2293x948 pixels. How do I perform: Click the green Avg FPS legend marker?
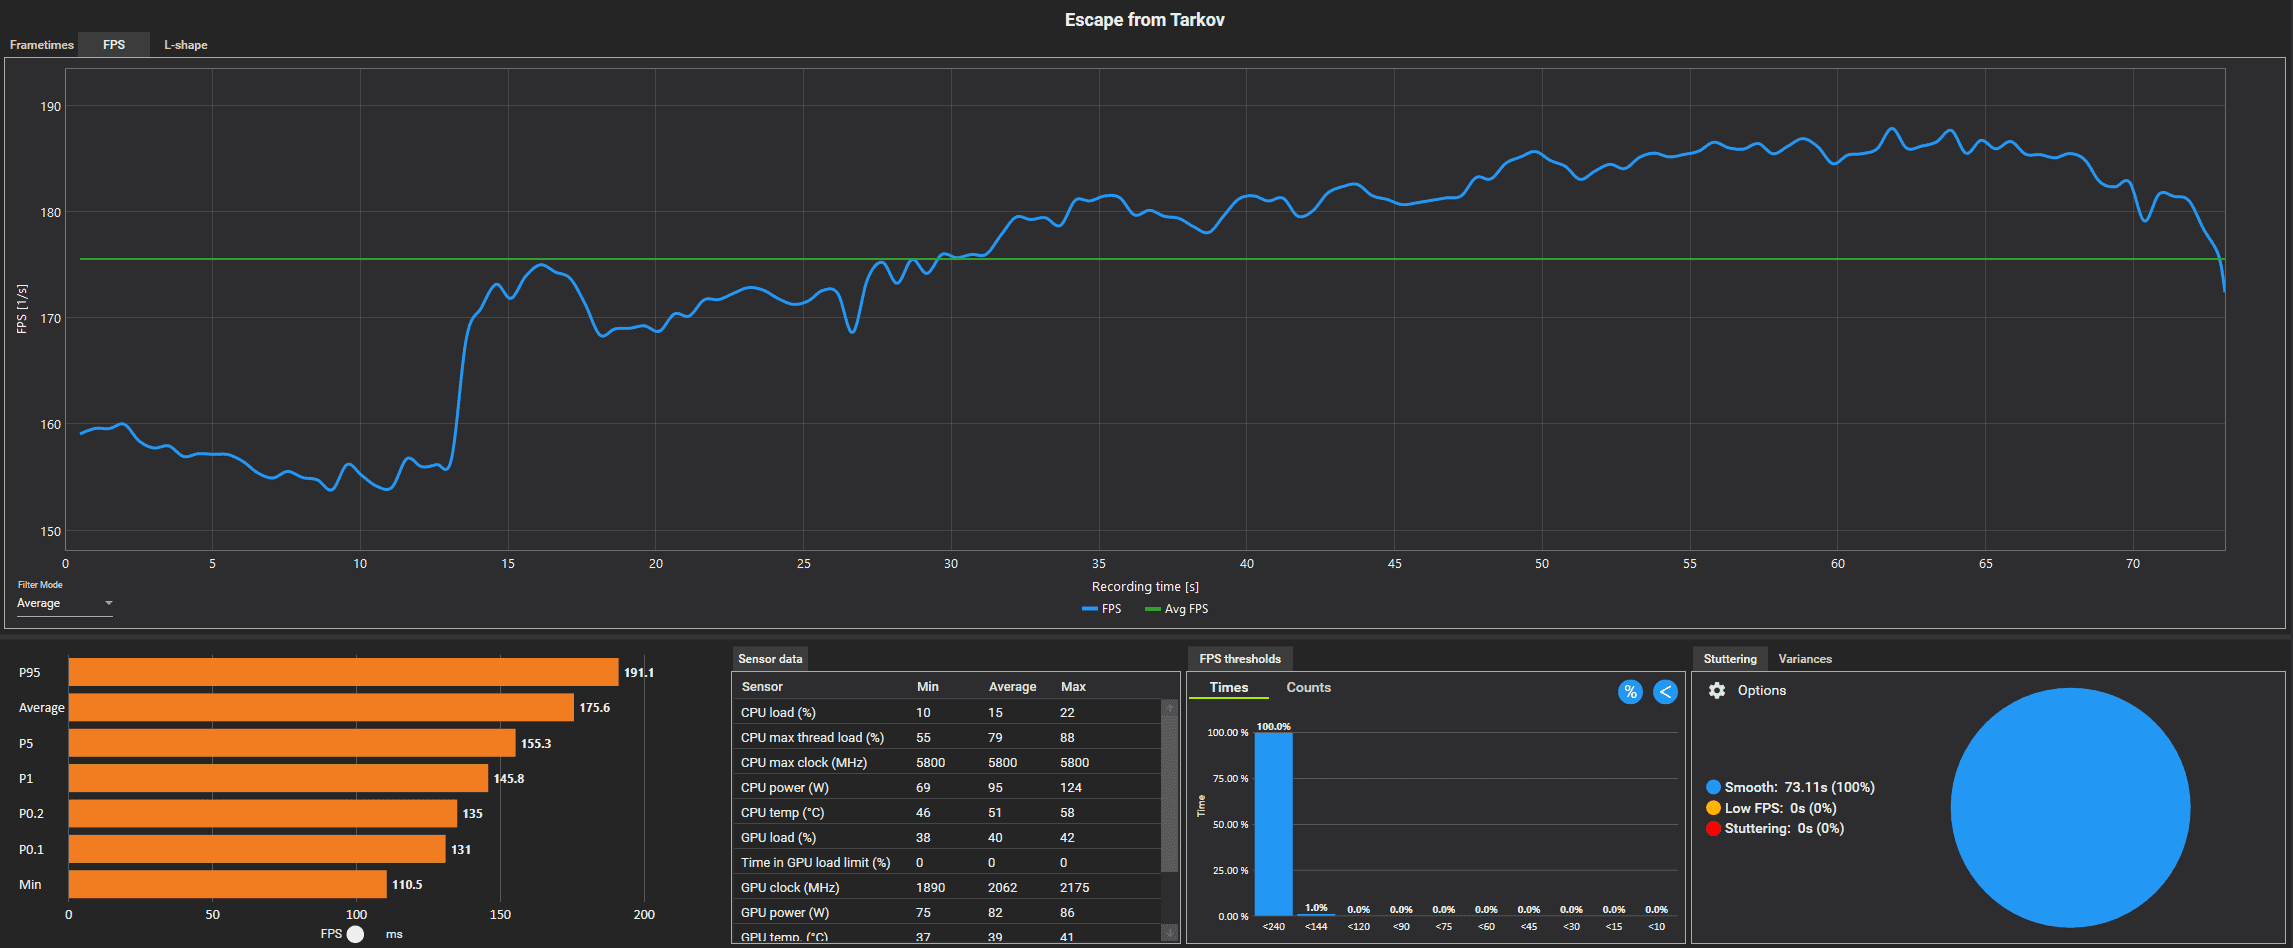coord(1153,609)
